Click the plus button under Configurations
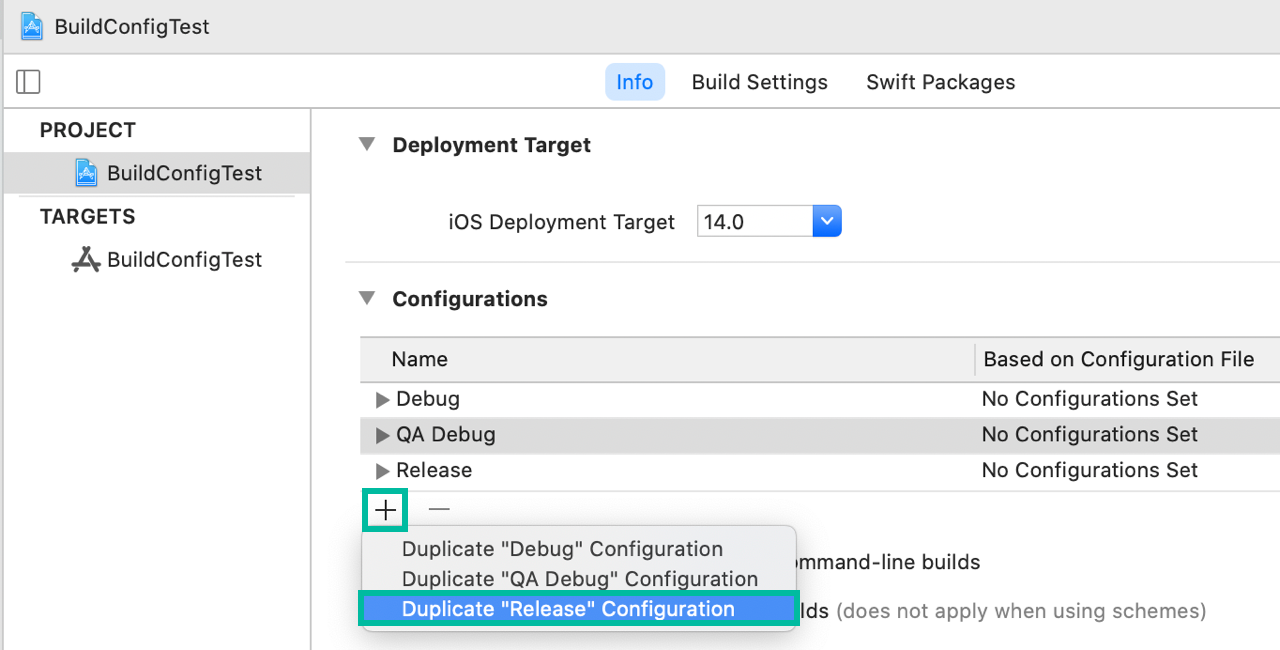The image size is (1280, 650). tap(385, 510)
